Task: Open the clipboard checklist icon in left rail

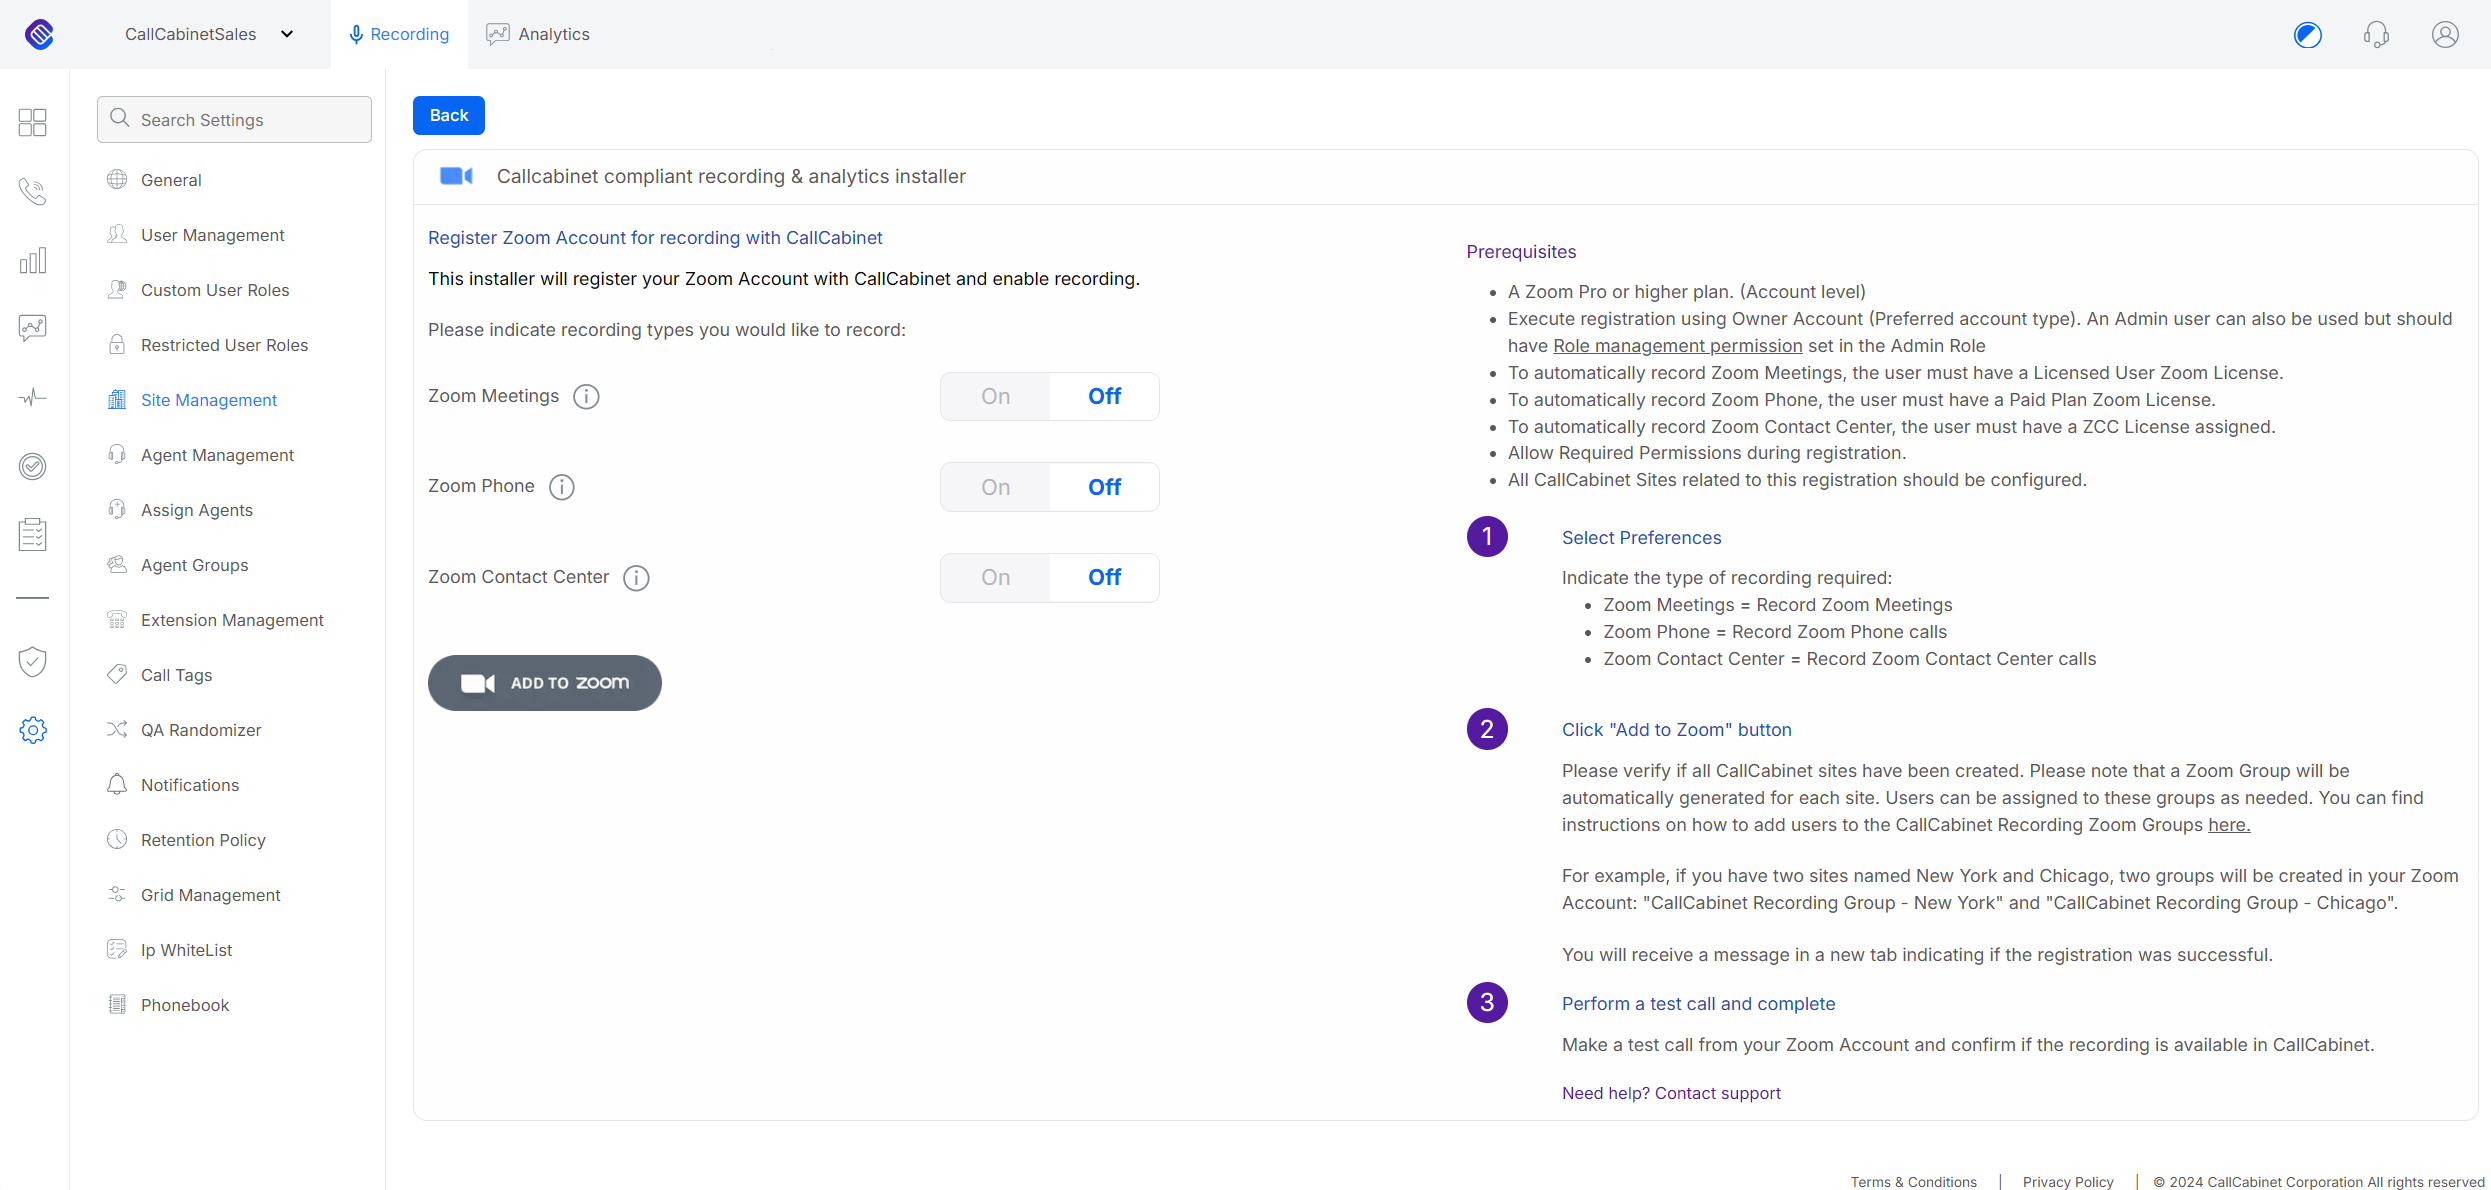Action: point(33,534)
